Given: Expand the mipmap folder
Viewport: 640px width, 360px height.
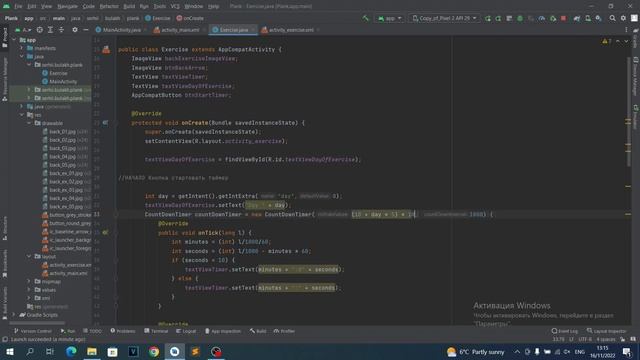Looking at the screenshot, I should point(29,281).
